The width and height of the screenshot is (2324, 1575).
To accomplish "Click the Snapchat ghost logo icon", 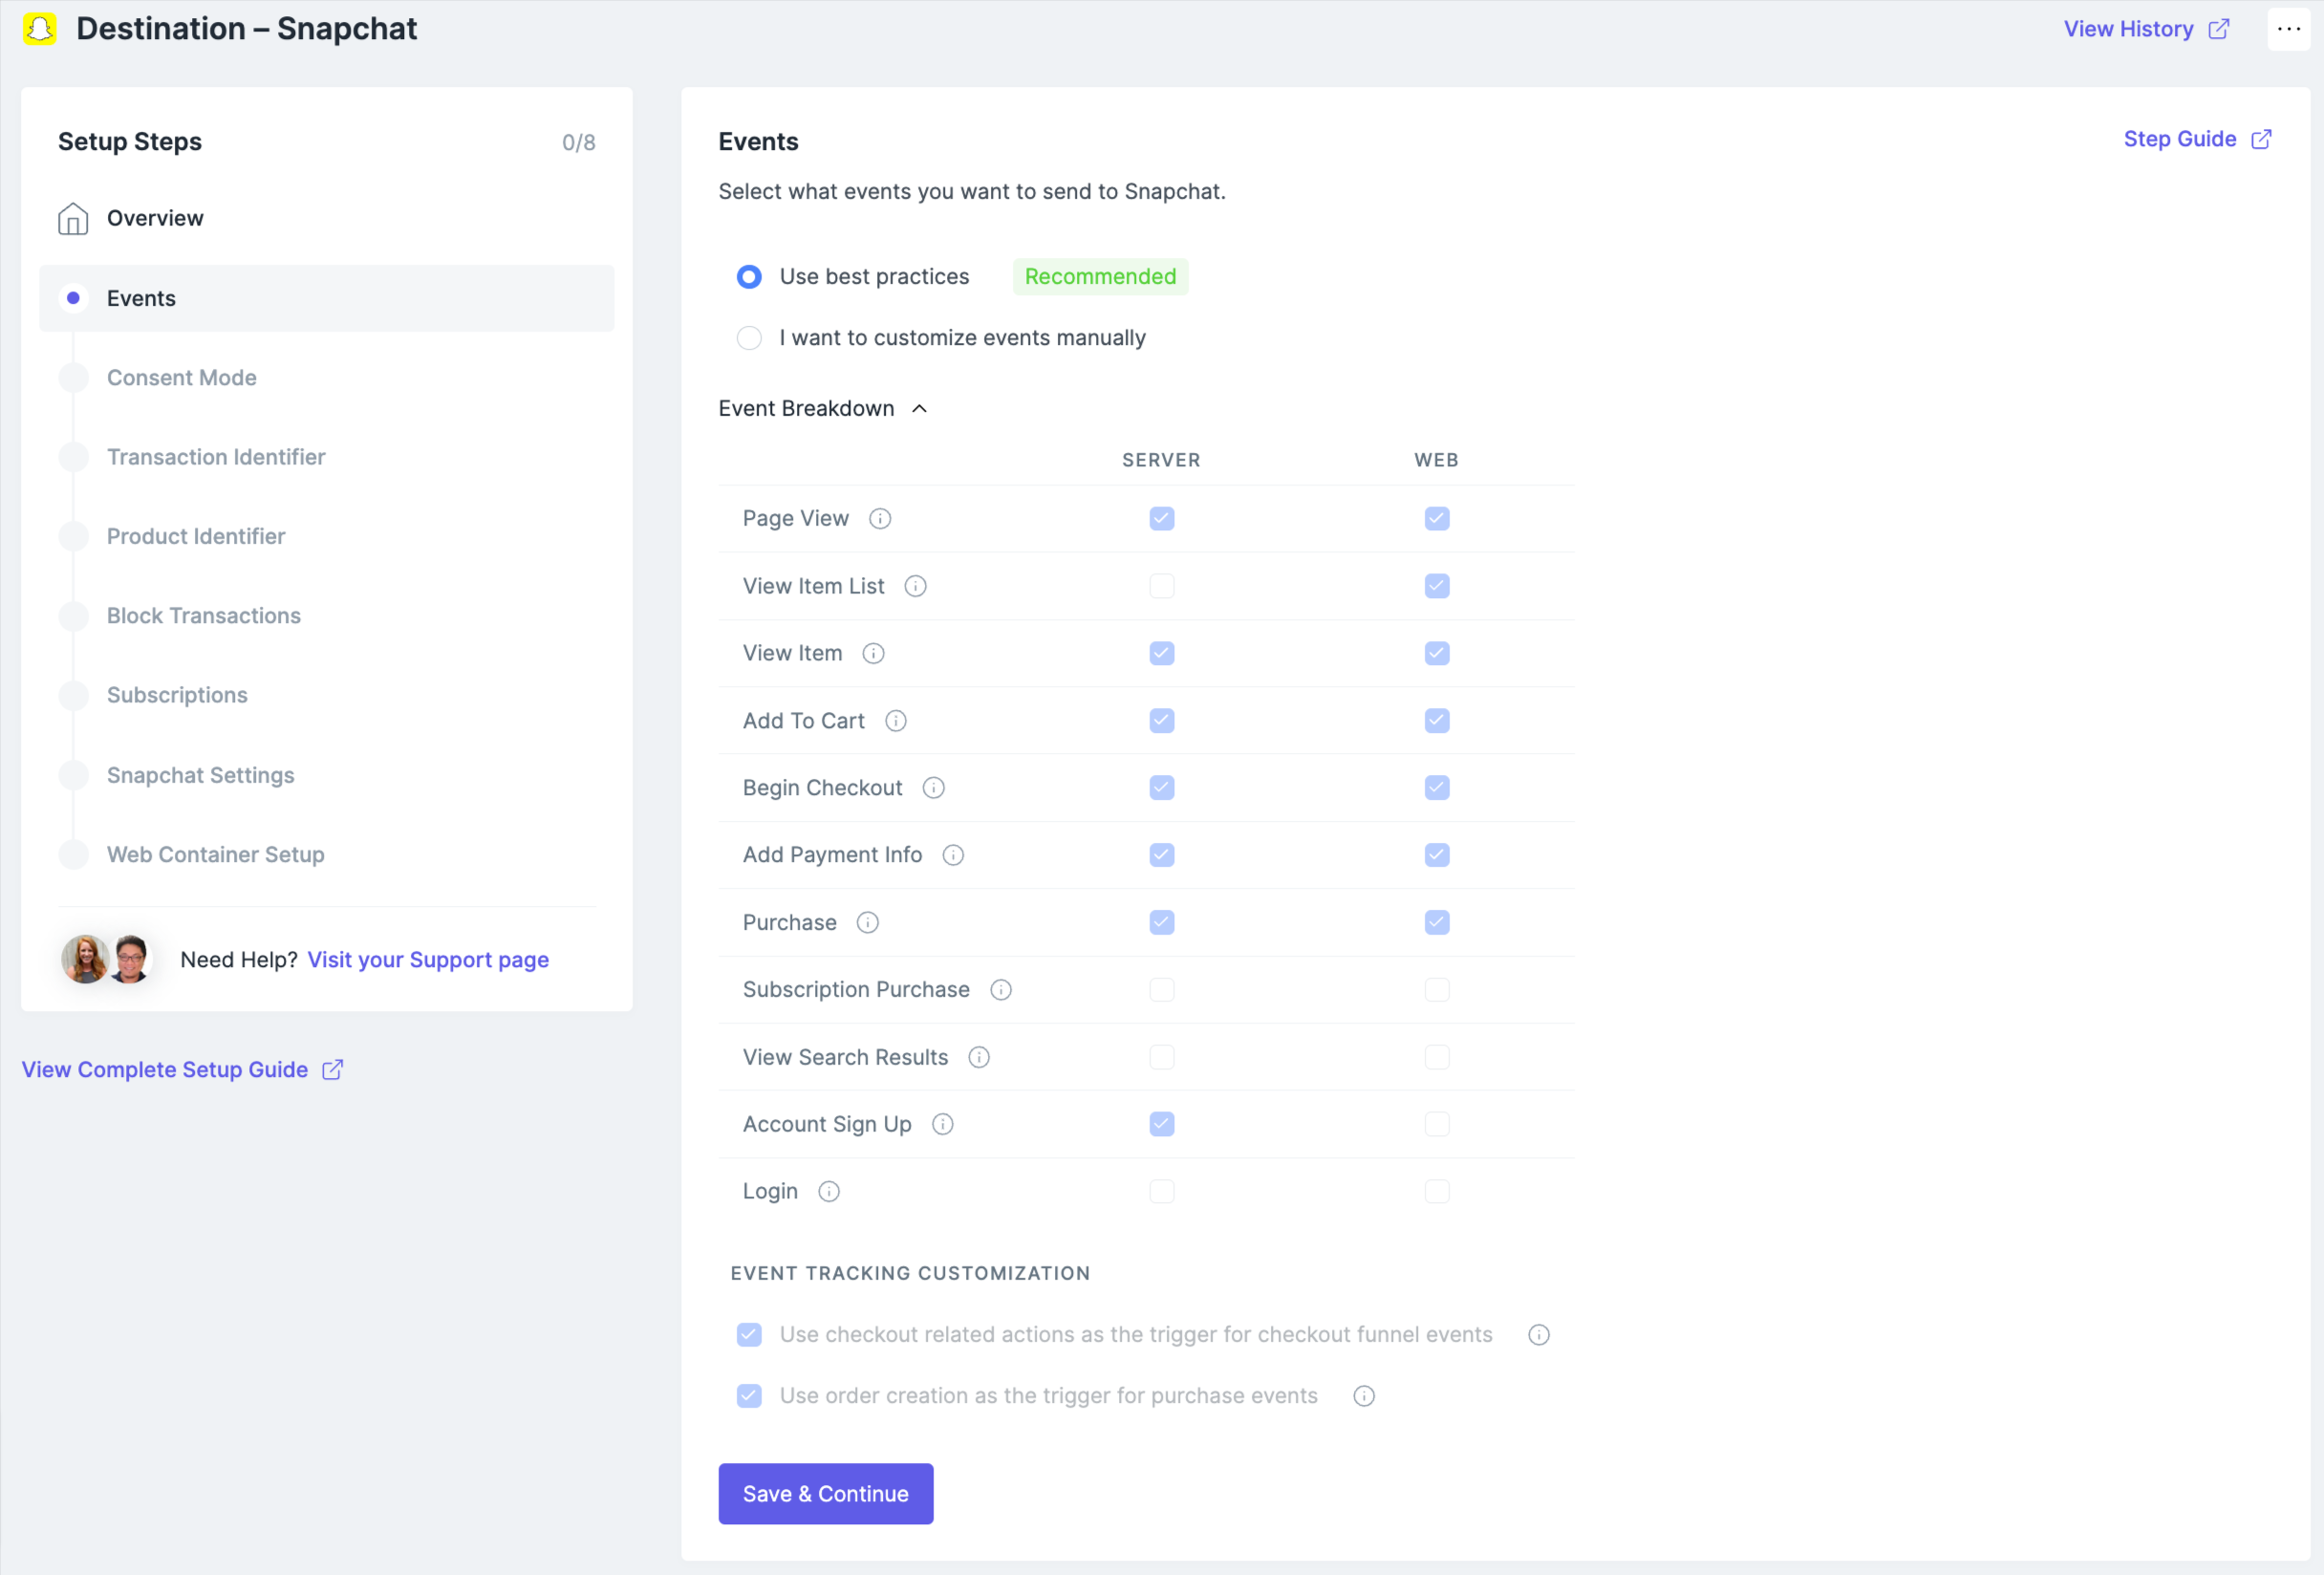I will (40, 29).
